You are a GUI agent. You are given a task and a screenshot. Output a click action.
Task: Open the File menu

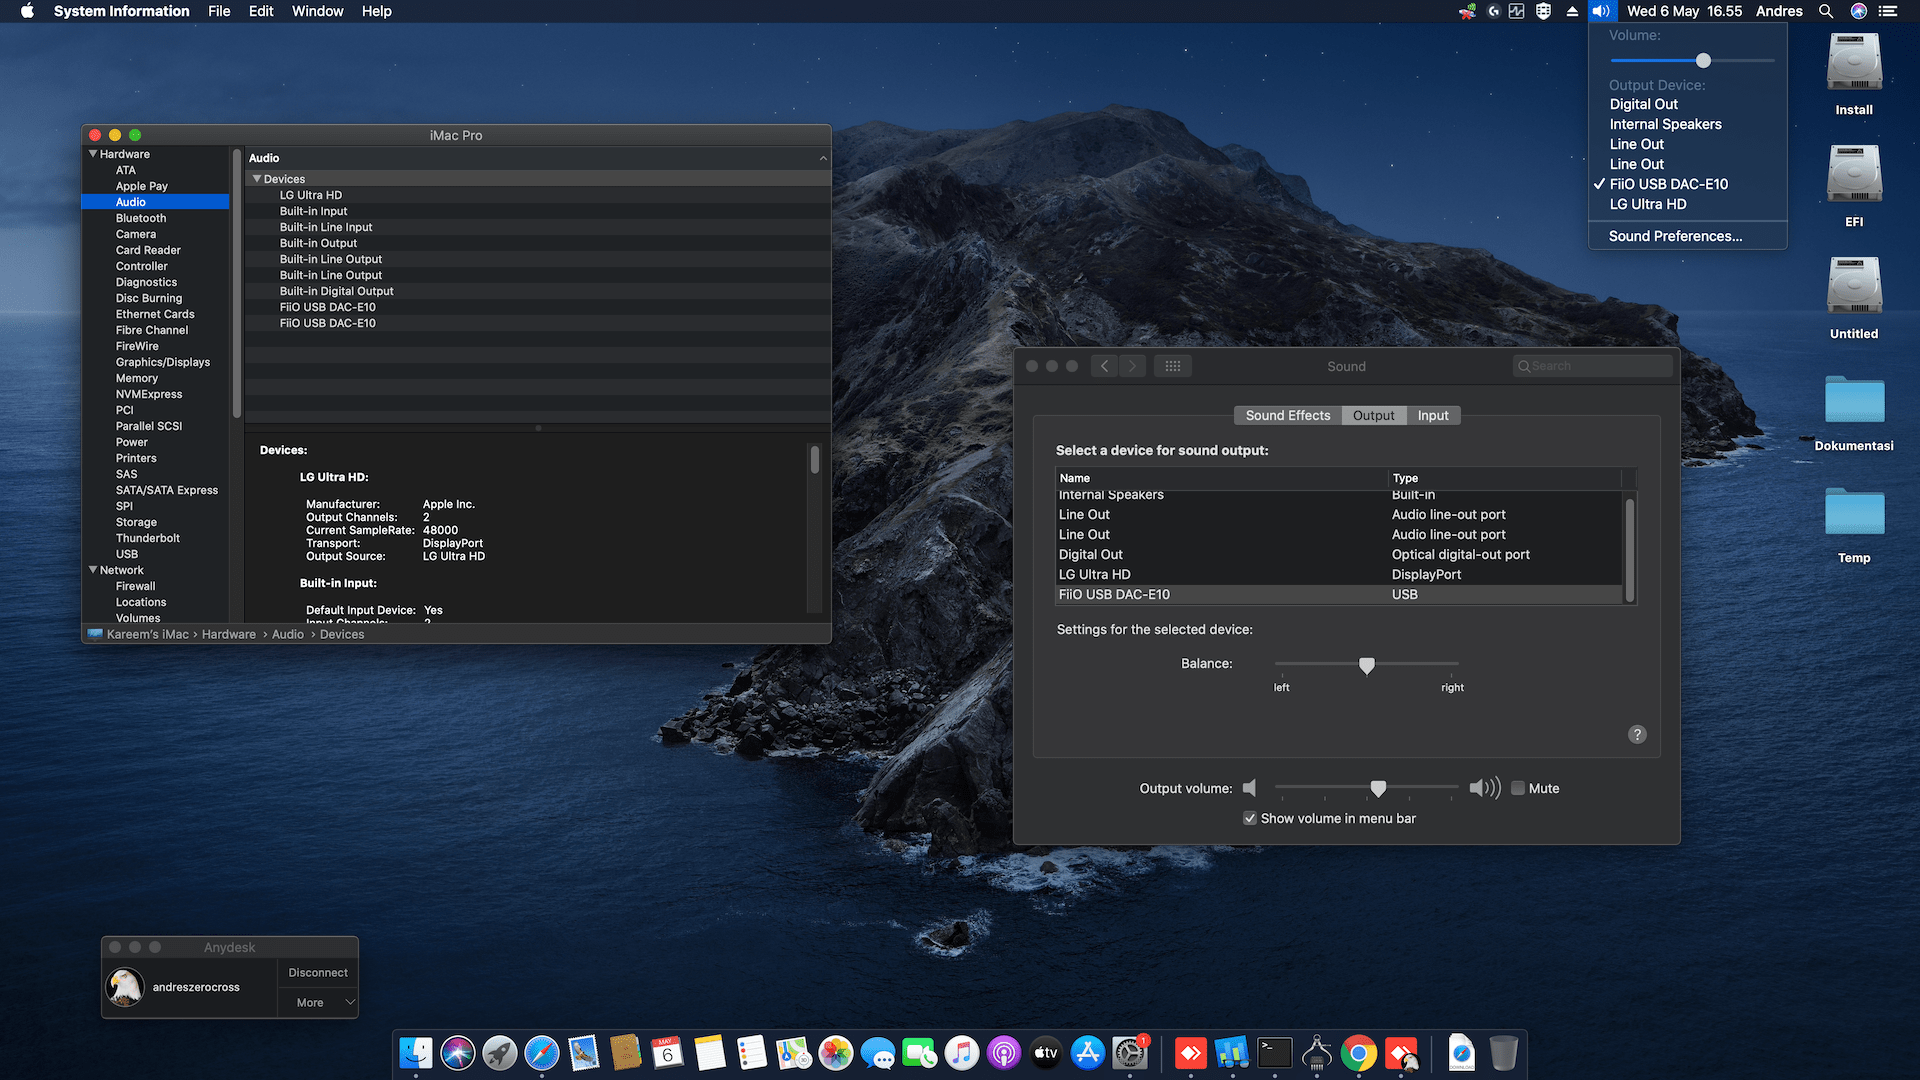point(219,11)
